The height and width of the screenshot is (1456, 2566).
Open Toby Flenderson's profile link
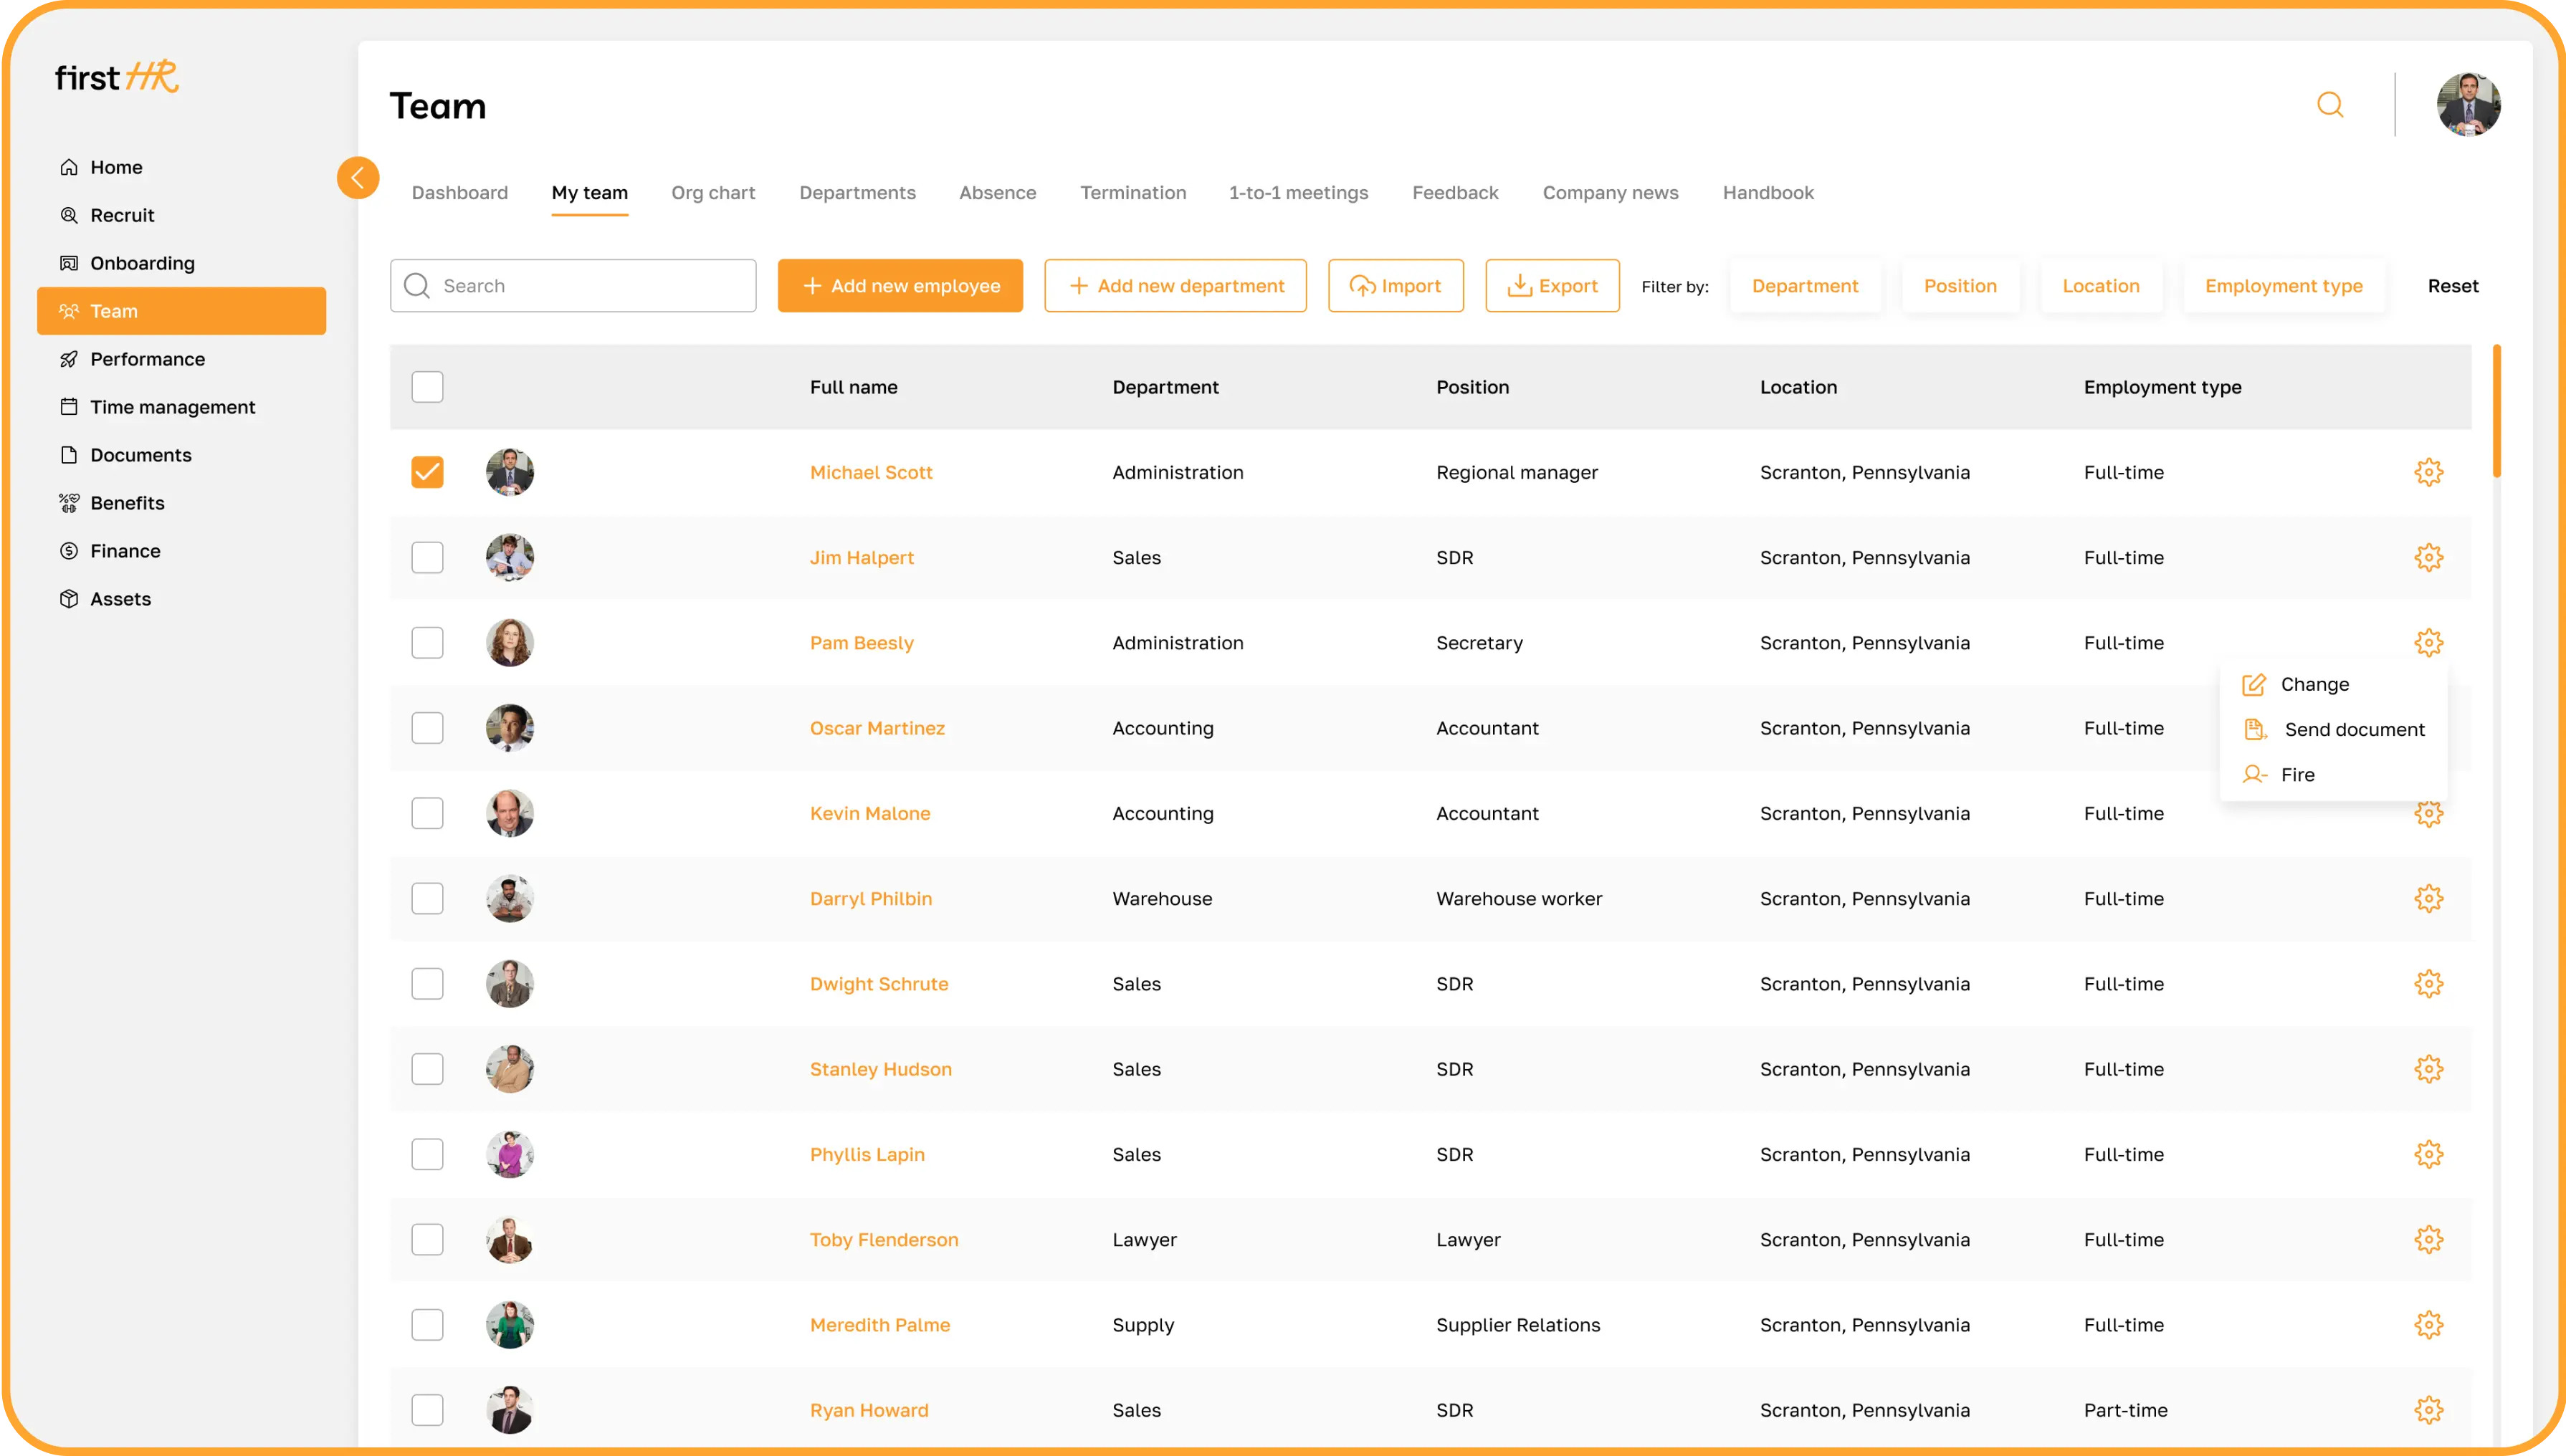click(x=884, y=1239)
